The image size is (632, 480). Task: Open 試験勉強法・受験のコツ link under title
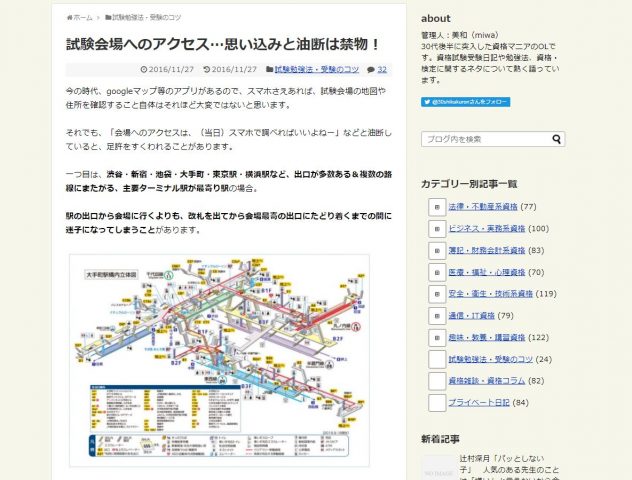point(316,69)
